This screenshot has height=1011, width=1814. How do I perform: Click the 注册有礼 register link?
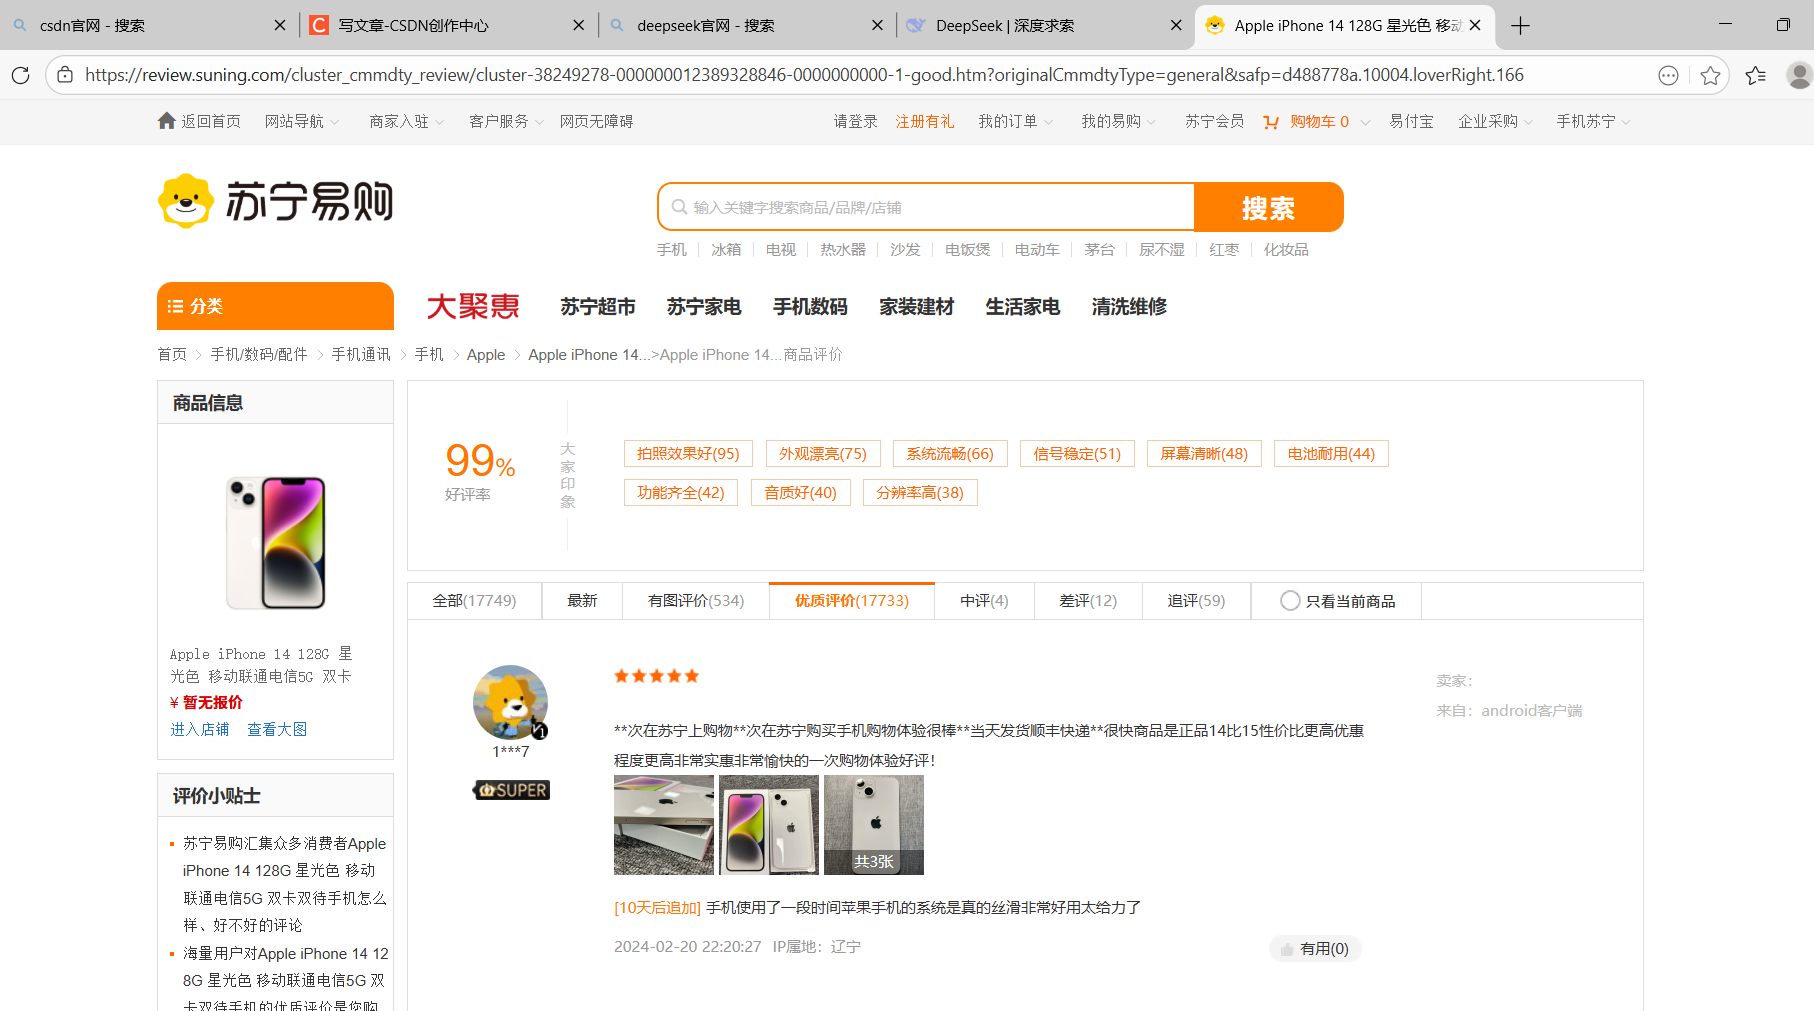tap(925, 122)
